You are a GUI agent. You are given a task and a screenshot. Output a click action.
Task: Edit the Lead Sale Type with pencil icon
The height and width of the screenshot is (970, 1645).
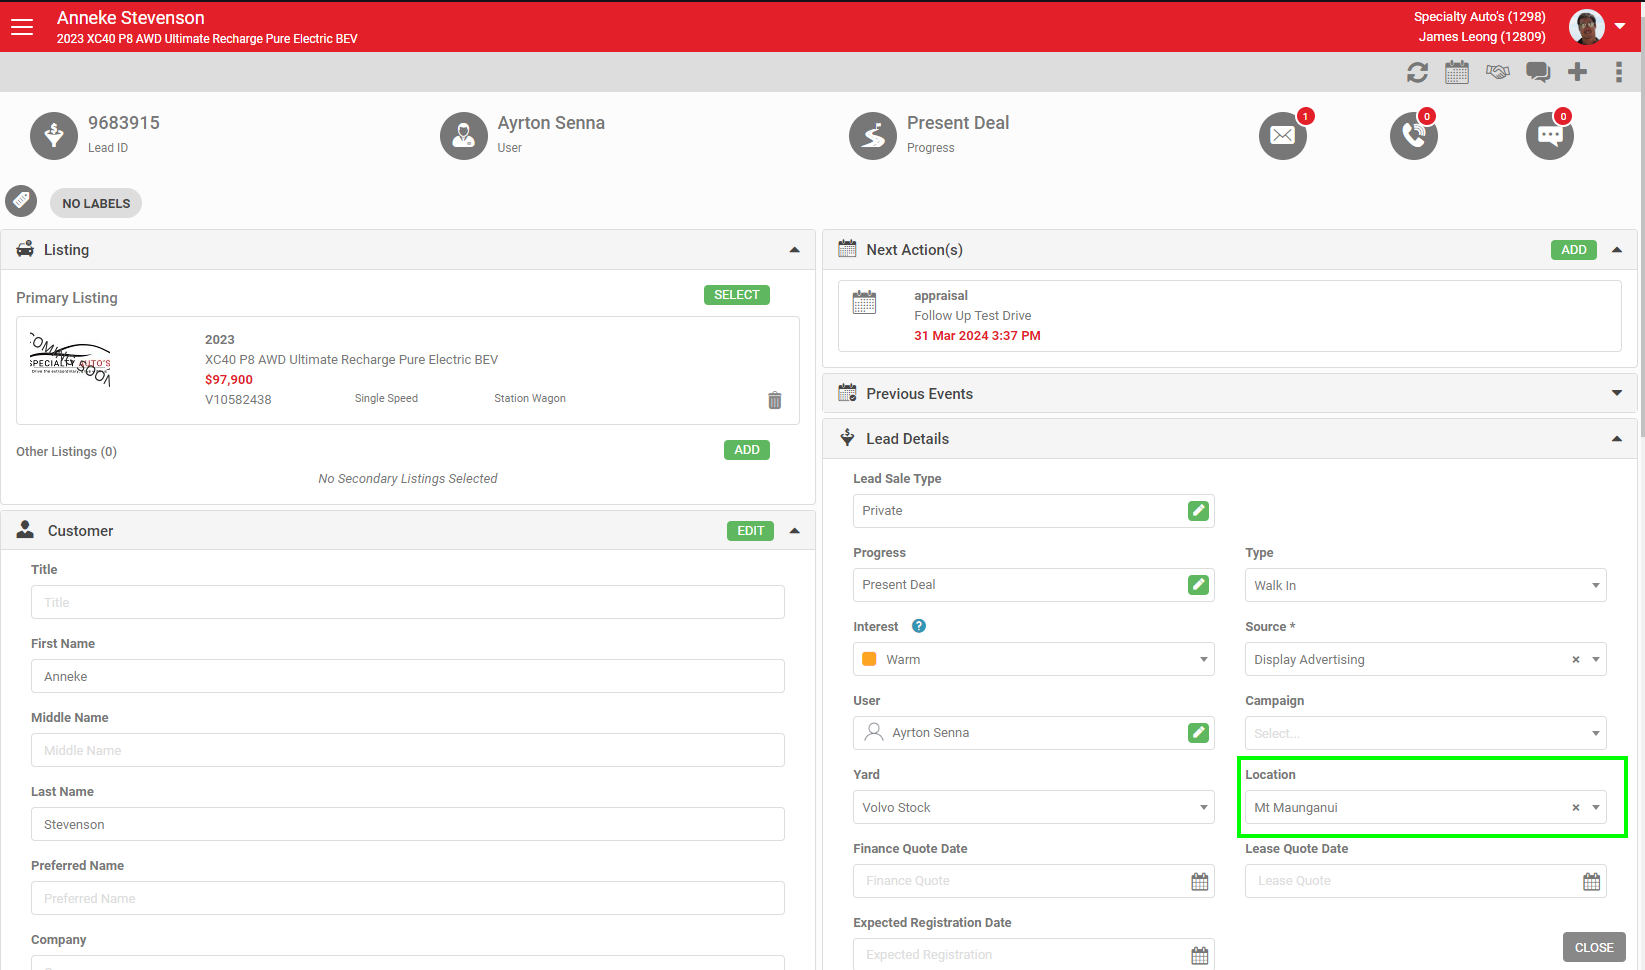[x=1198, y=511]
